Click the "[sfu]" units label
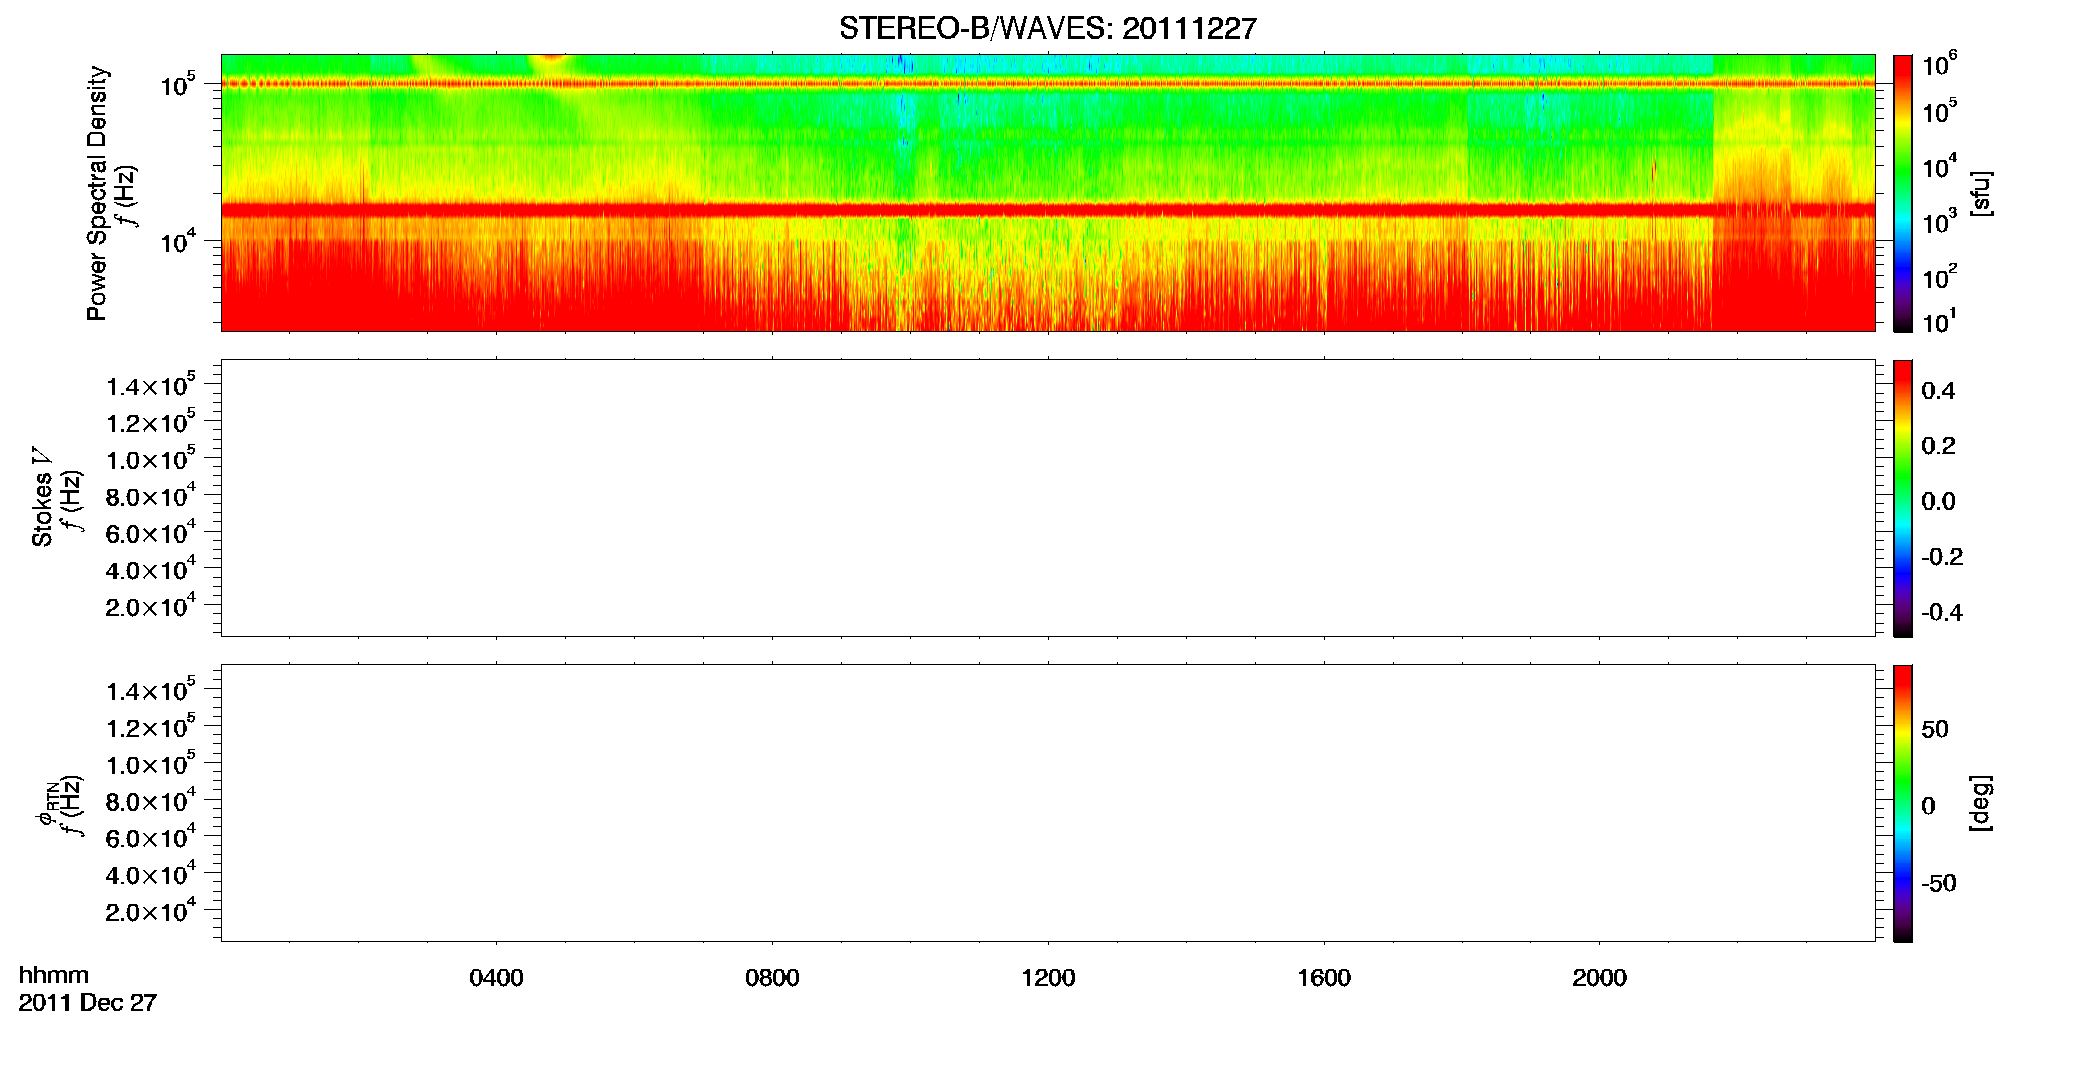The image size is (2096, 1080). point(1981,194)
